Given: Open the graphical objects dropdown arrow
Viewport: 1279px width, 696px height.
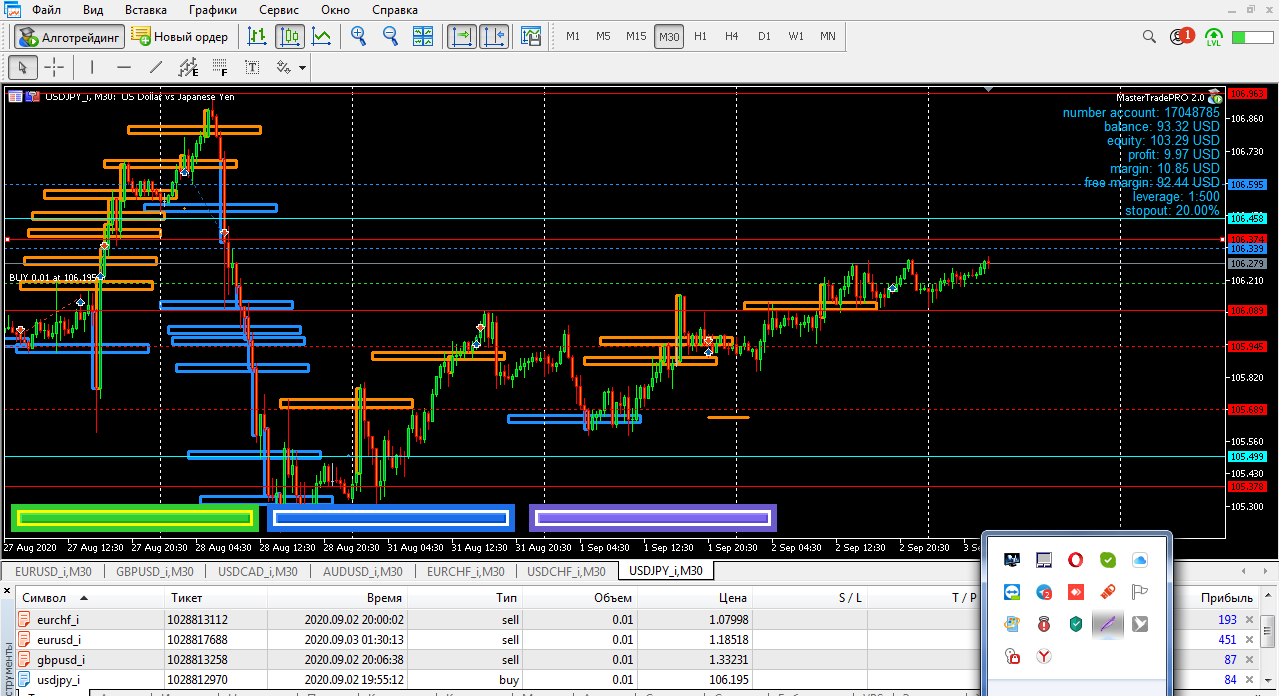Looking at the screenshot, I should coord(302,68).
